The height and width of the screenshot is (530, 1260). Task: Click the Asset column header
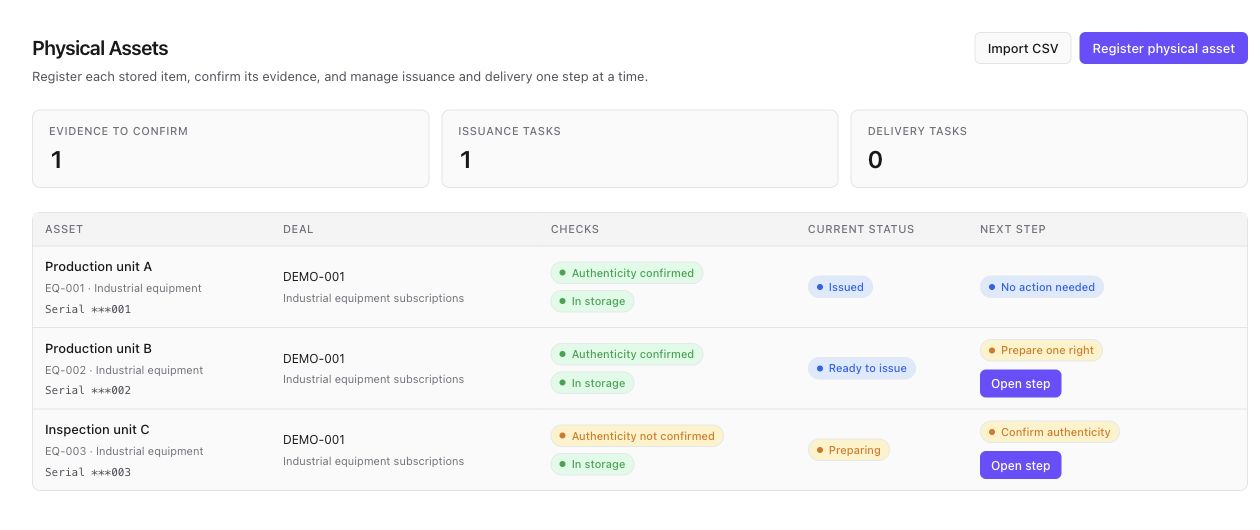click(x=64, y=229)
